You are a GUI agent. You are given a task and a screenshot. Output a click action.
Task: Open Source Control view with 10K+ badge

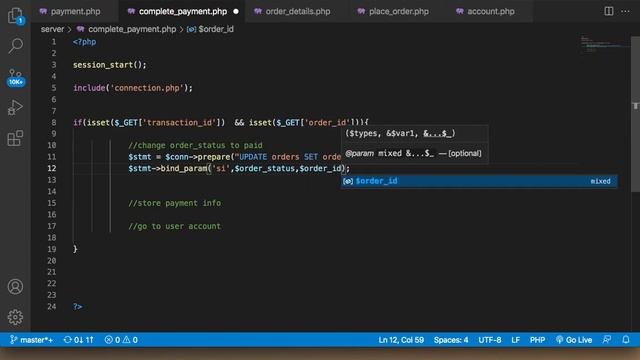point(16,78)
